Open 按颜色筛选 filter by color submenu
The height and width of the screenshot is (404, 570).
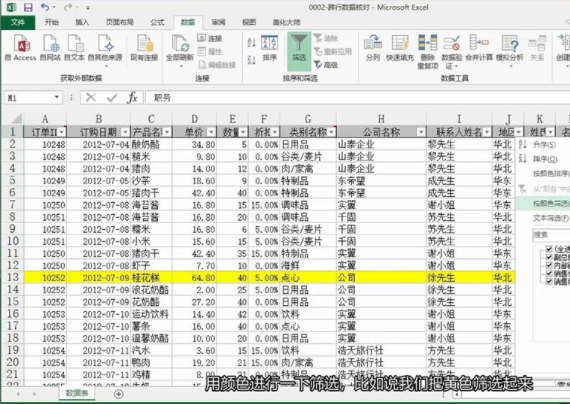click(543, 203)
